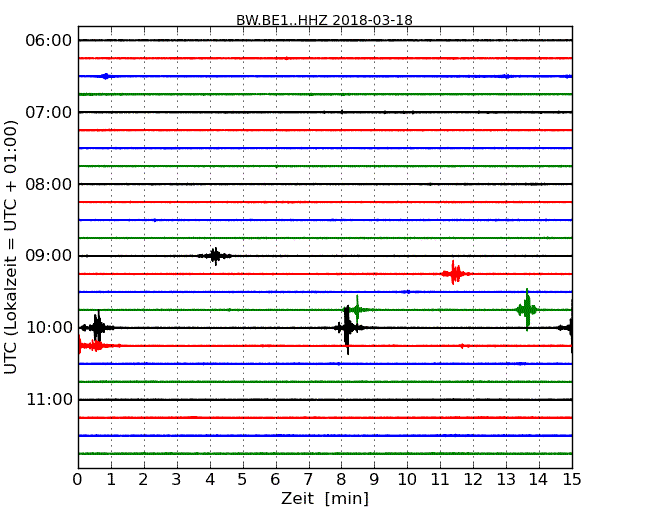Click the "06:00" time tick label

[49, 41]
